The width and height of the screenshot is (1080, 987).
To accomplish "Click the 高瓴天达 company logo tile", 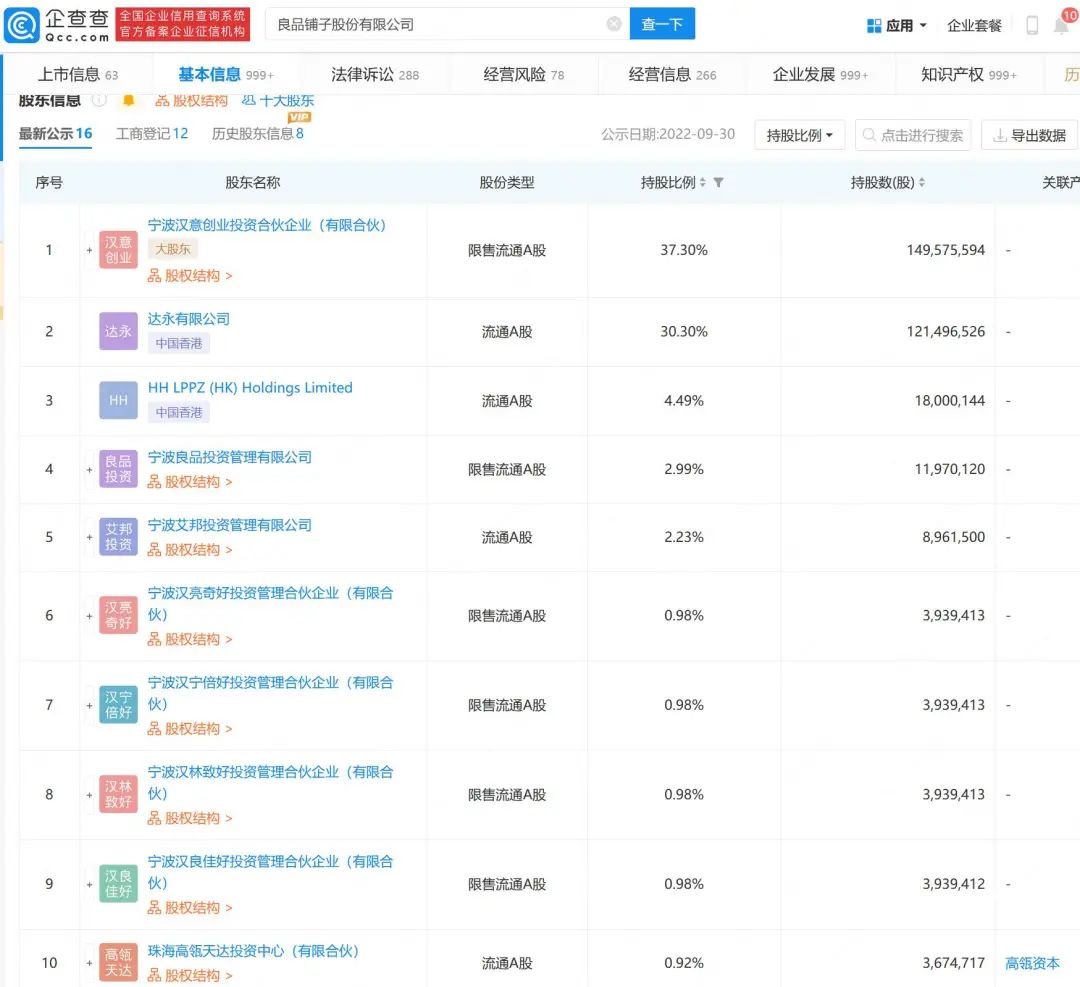I will point(118,962).
